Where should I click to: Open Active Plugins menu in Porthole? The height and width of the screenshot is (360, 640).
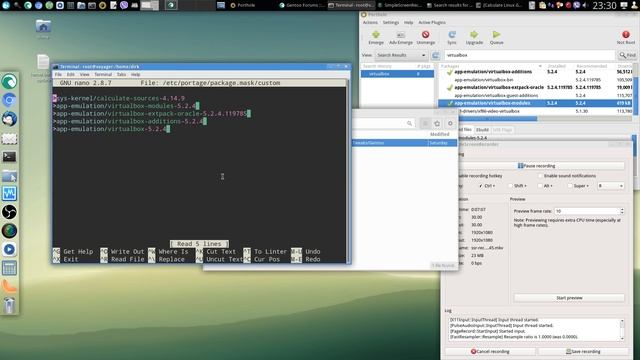coord(432,22)
